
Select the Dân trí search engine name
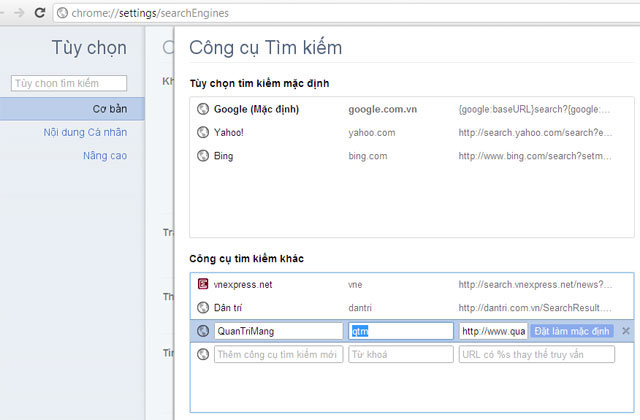pyautogui.click(x=228, y=307)
